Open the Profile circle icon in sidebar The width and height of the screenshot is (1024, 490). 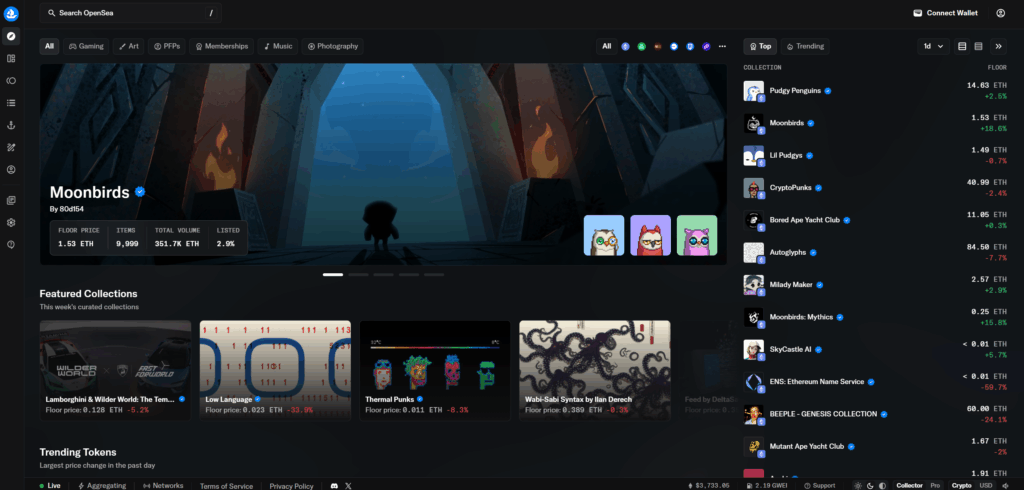pyautogui.click(x=11, y=169)
